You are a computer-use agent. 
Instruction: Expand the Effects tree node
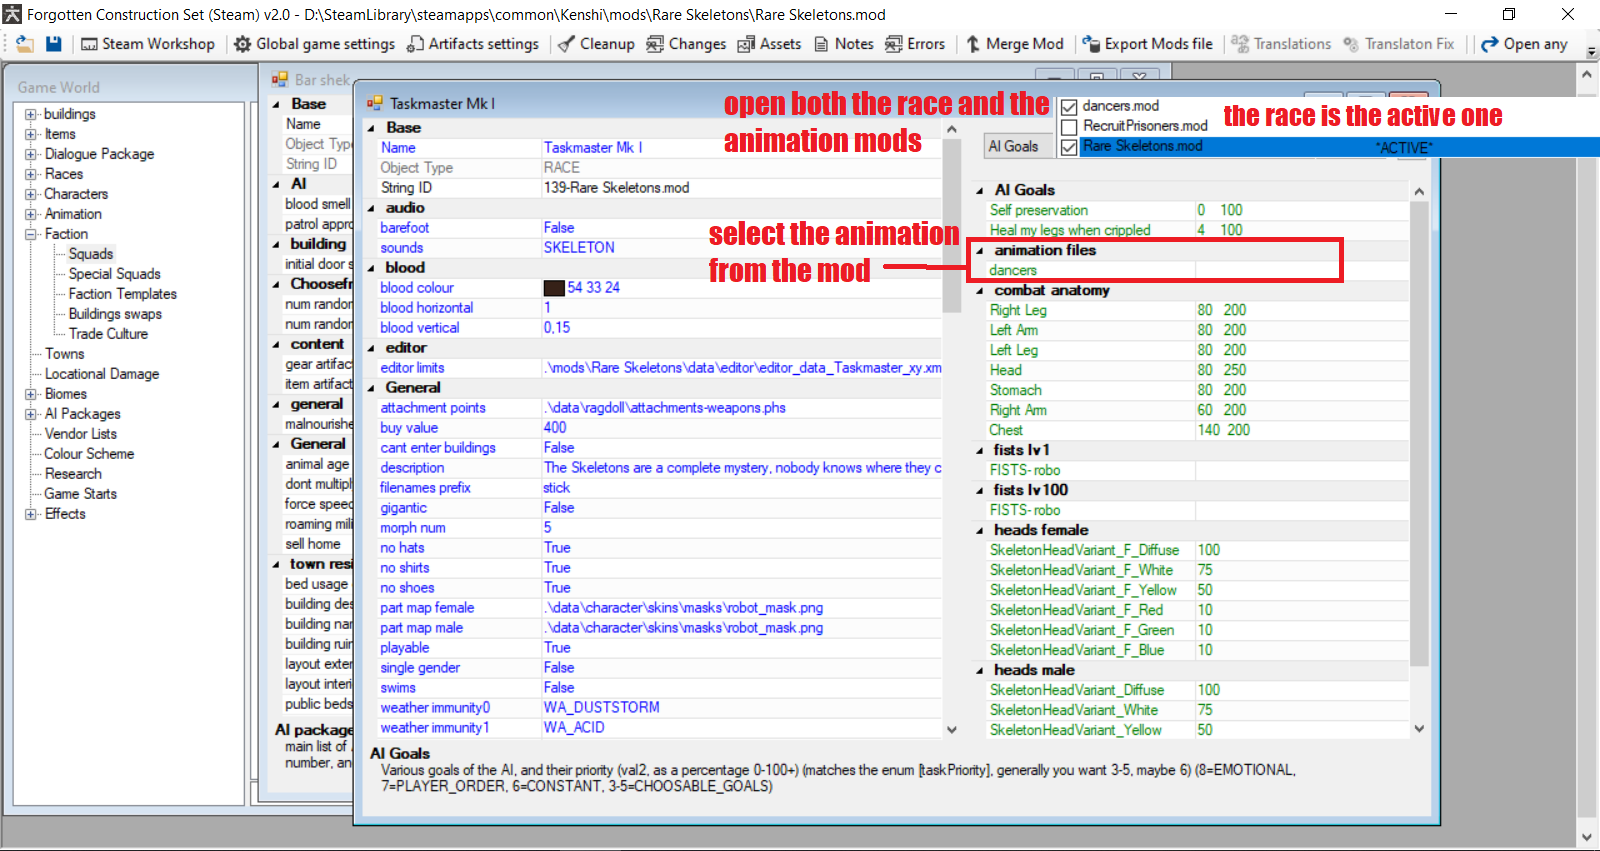click(x=31, y=514)
